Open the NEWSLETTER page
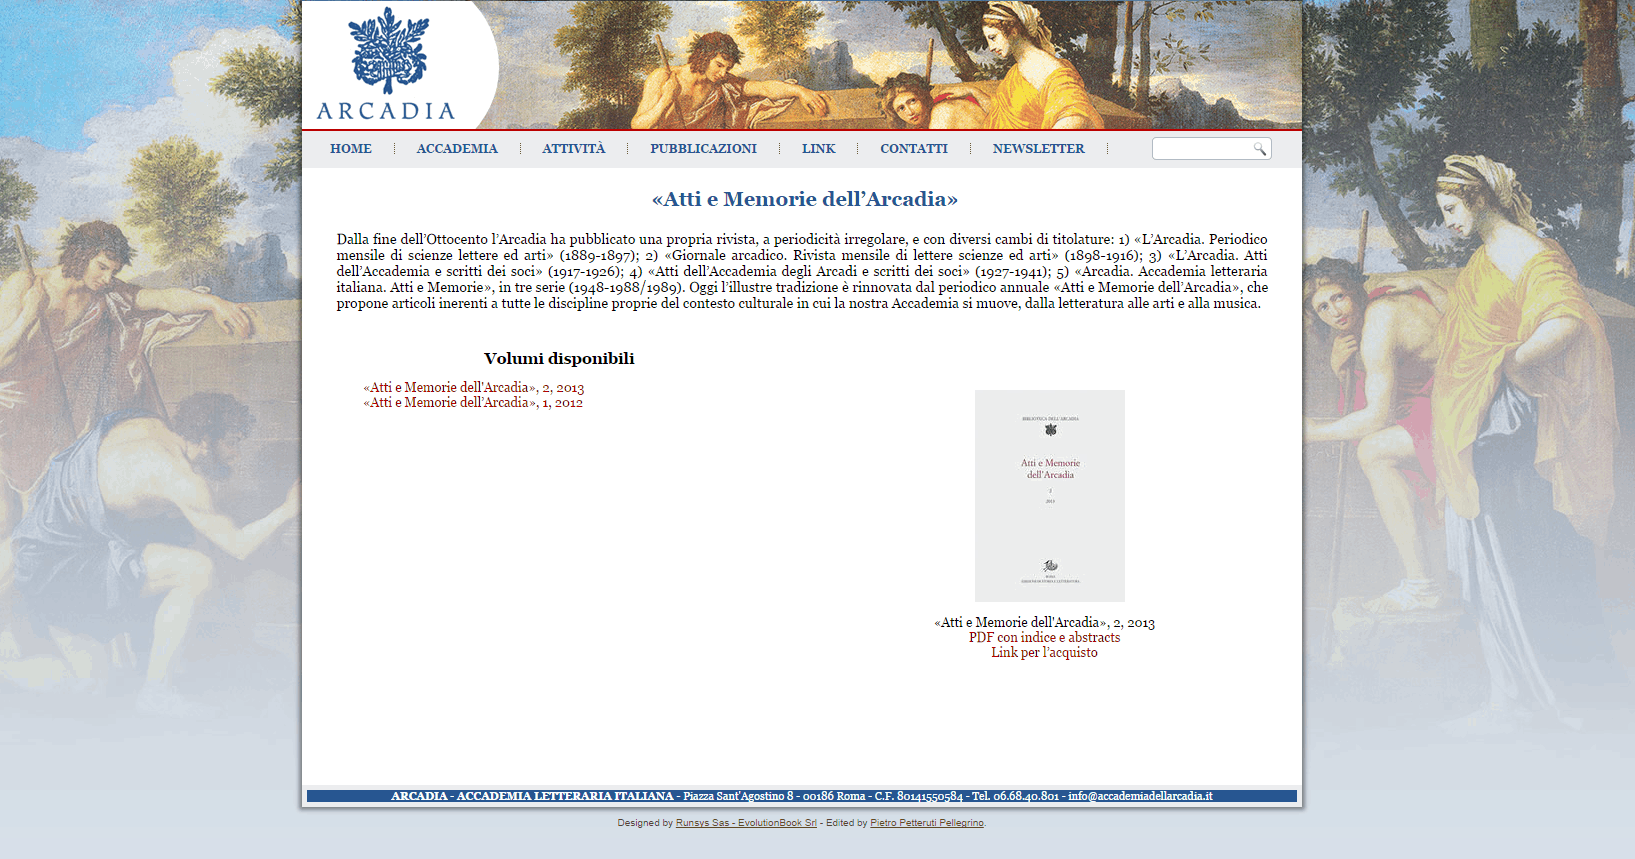 (1038, 148)
